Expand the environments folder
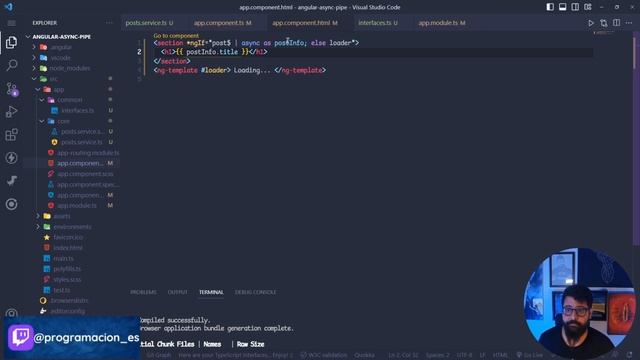Screen dimensions: 640x360 (x=38, y=227)
